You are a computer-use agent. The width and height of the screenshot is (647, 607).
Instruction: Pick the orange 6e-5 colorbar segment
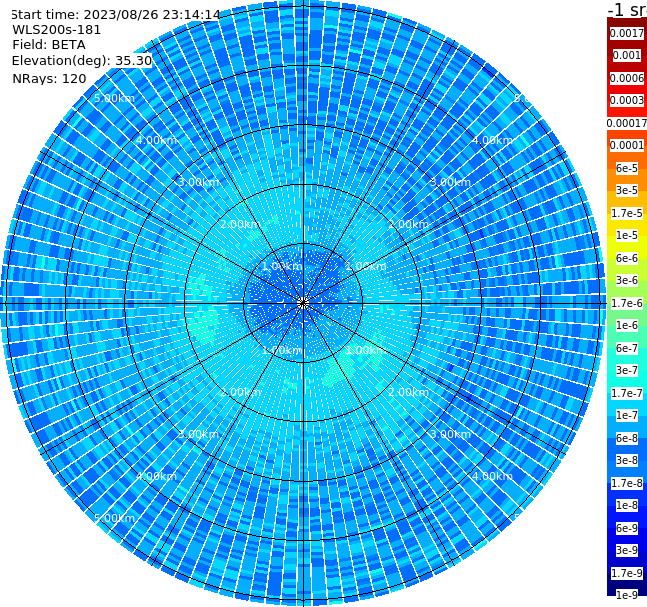(627, 168)
